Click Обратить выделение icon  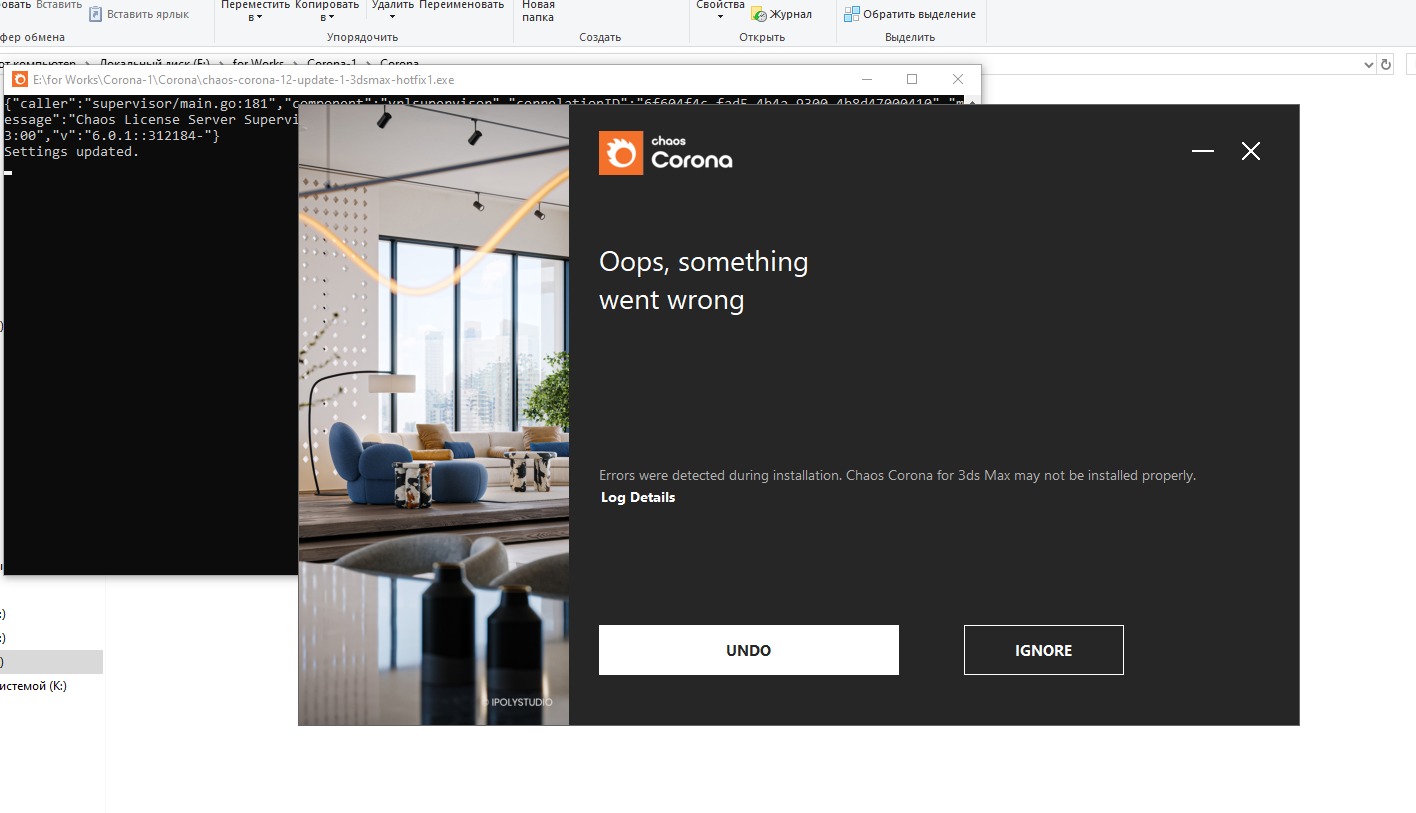[x=851, y=14]
